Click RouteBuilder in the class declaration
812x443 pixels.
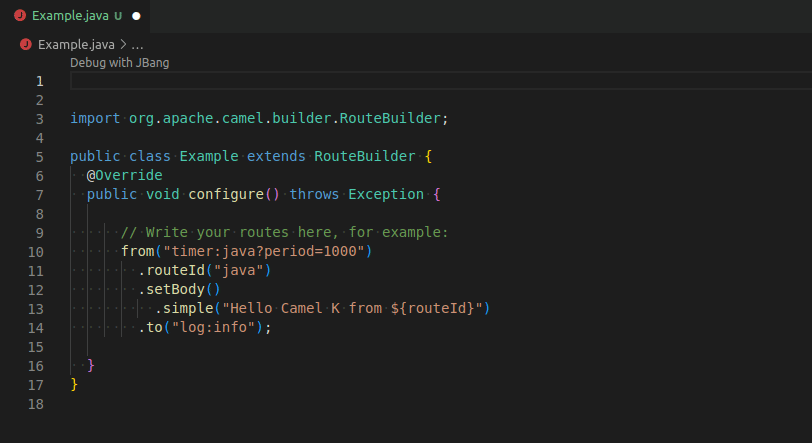point(364,157)
